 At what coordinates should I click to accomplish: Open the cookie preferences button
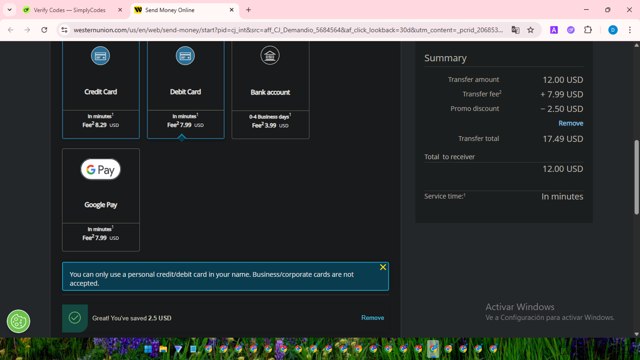click(18, 321)
